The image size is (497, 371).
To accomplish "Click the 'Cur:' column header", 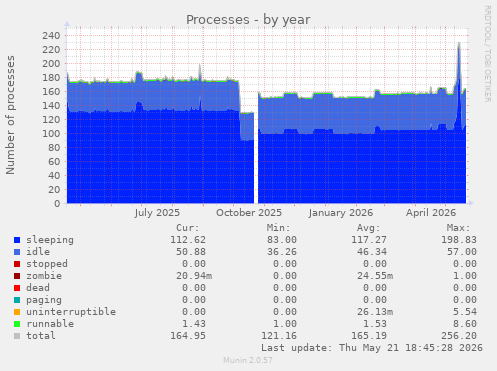I will [188, 228].
